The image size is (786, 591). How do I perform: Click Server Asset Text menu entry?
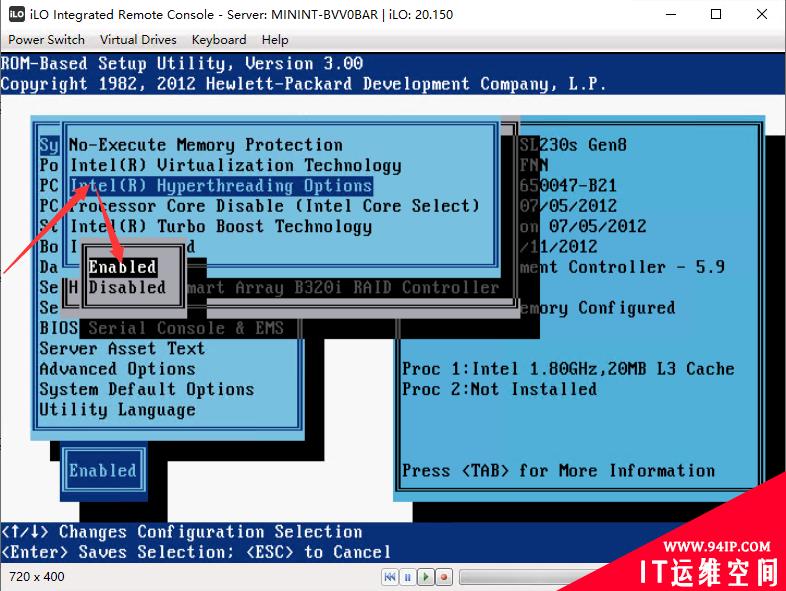point(122,348)
